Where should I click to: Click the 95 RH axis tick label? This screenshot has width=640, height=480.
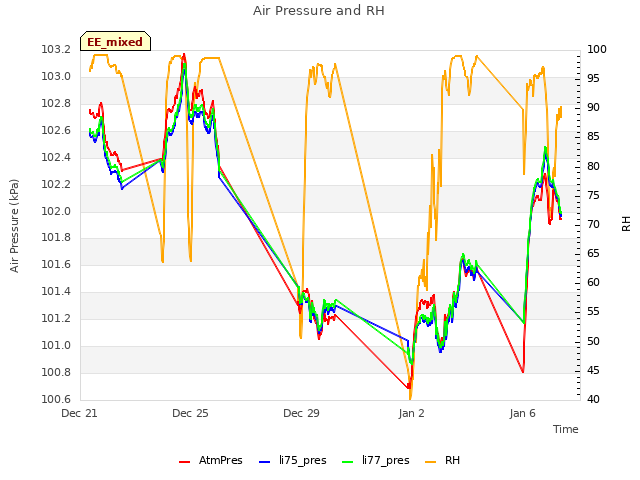point(593,78)
